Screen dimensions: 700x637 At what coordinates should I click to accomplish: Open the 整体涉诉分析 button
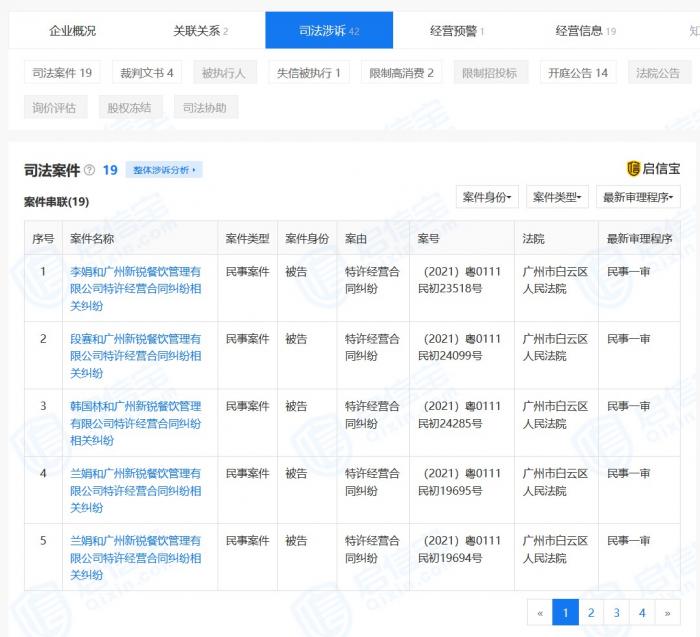pyautogui.click(x=164, y=170)
